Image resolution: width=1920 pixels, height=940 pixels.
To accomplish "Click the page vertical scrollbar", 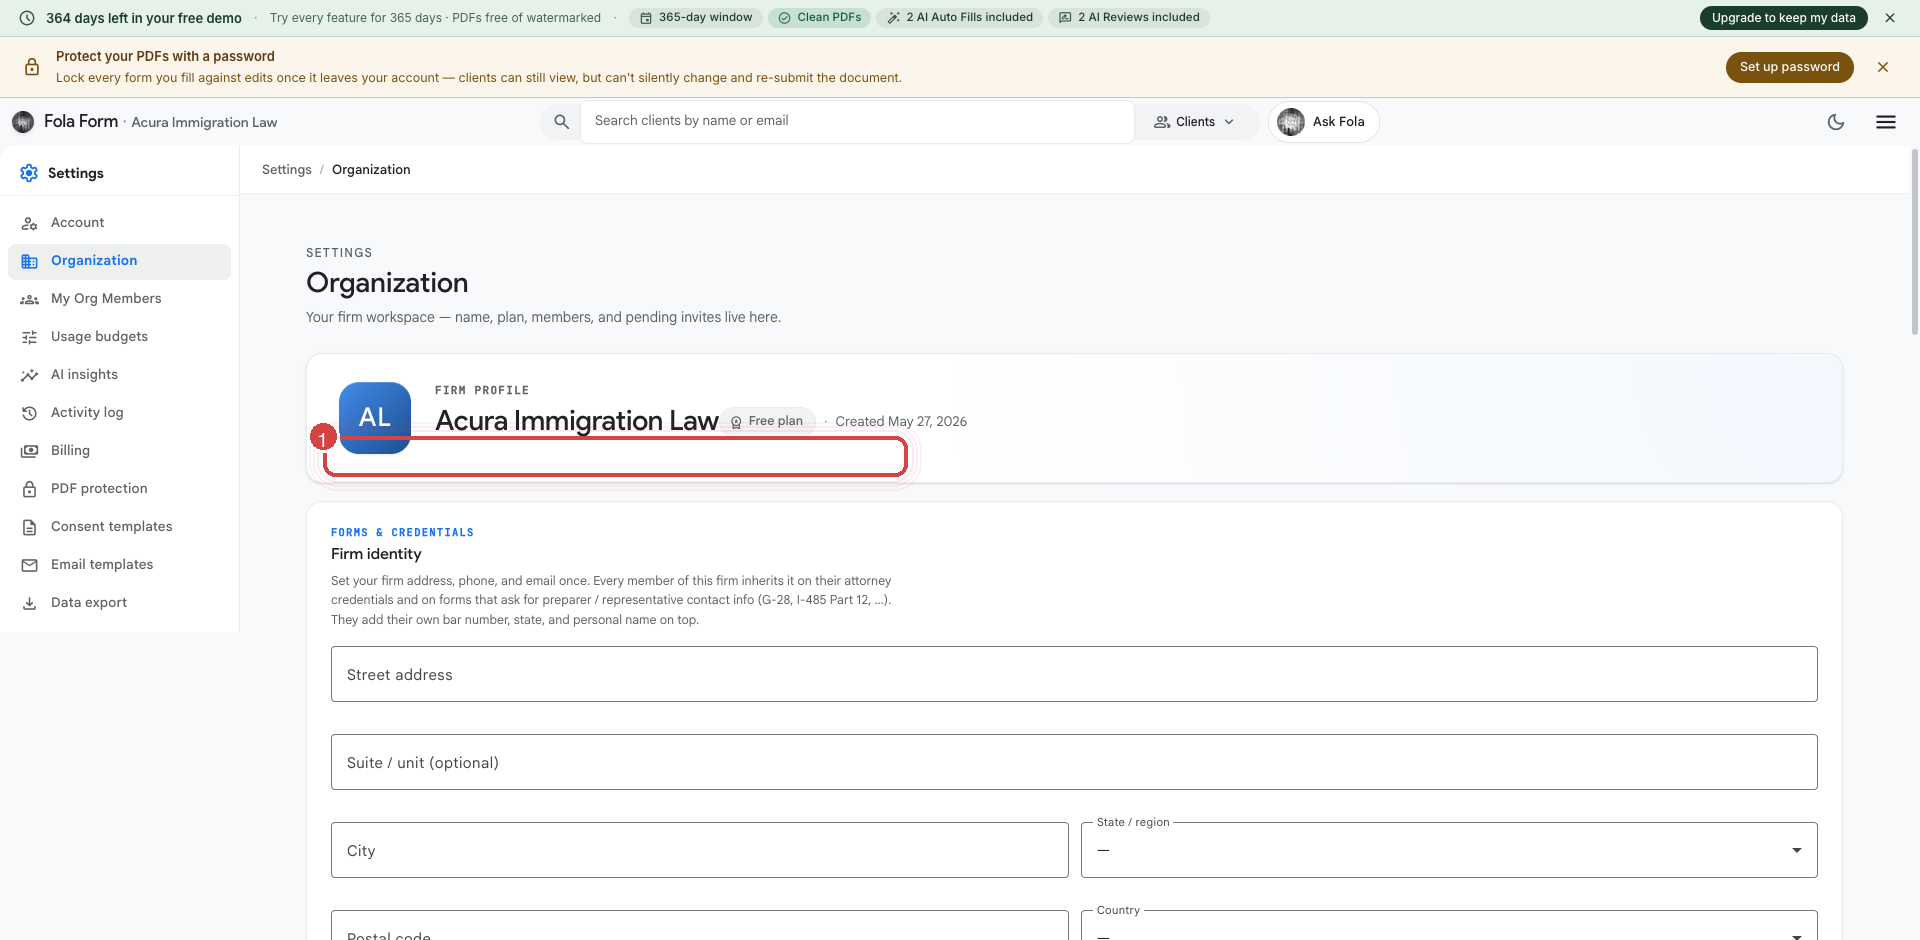I will [x=1914, y=241].
